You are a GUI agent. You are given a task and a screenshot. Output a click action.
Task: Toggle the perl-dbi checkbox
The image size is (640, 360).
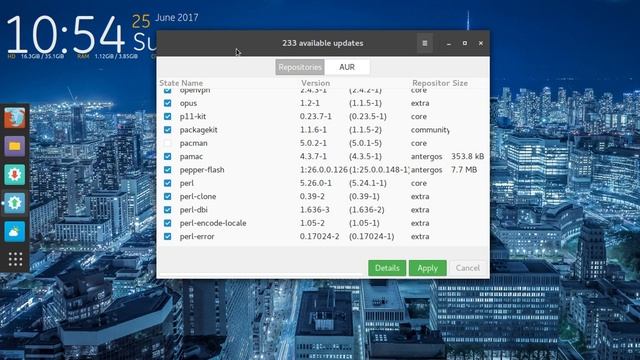point(167,210)
